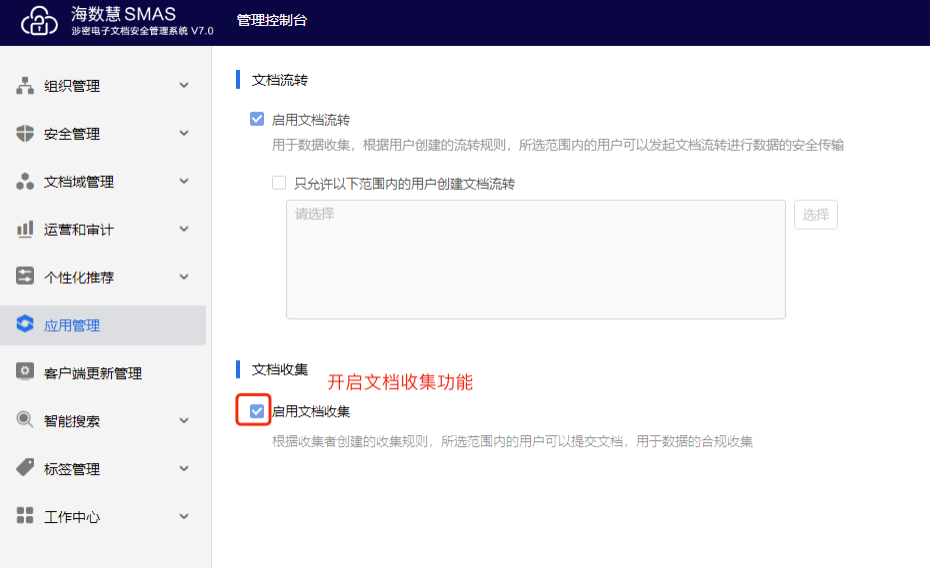Click the 安全管理 shield icon
930x568 pixels.
point(25,133)
